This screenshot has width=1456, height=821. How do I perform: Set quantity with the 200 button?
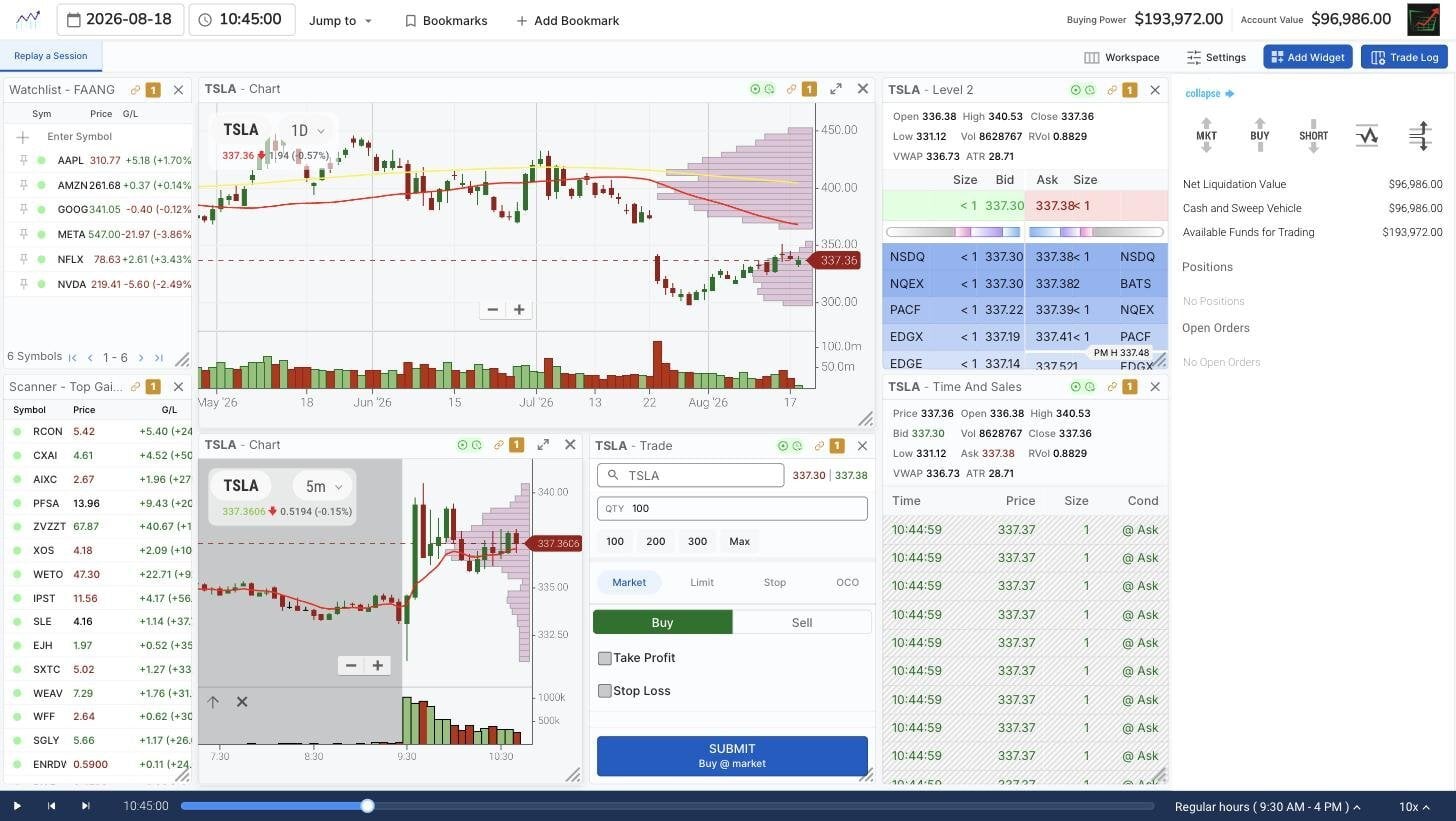(x=656, y=541)
